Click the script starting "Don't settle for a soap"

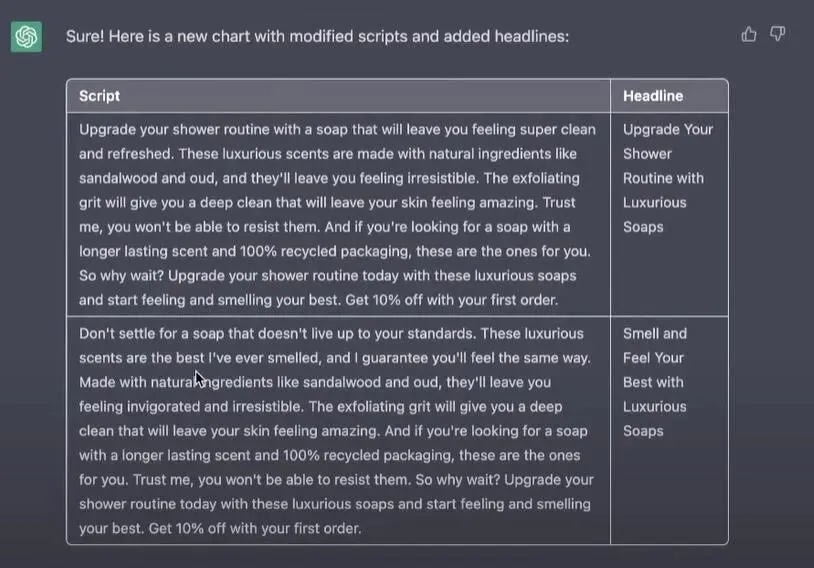337,430
